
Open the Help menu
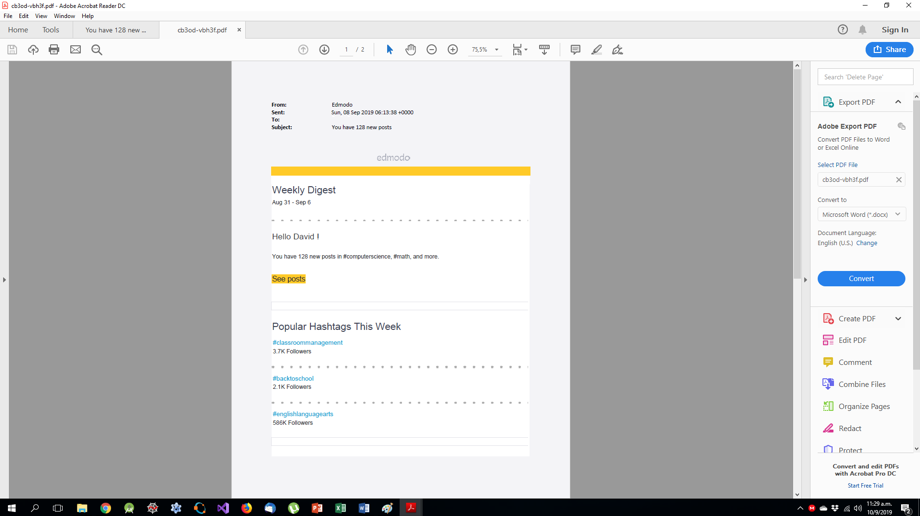[87, 16]
